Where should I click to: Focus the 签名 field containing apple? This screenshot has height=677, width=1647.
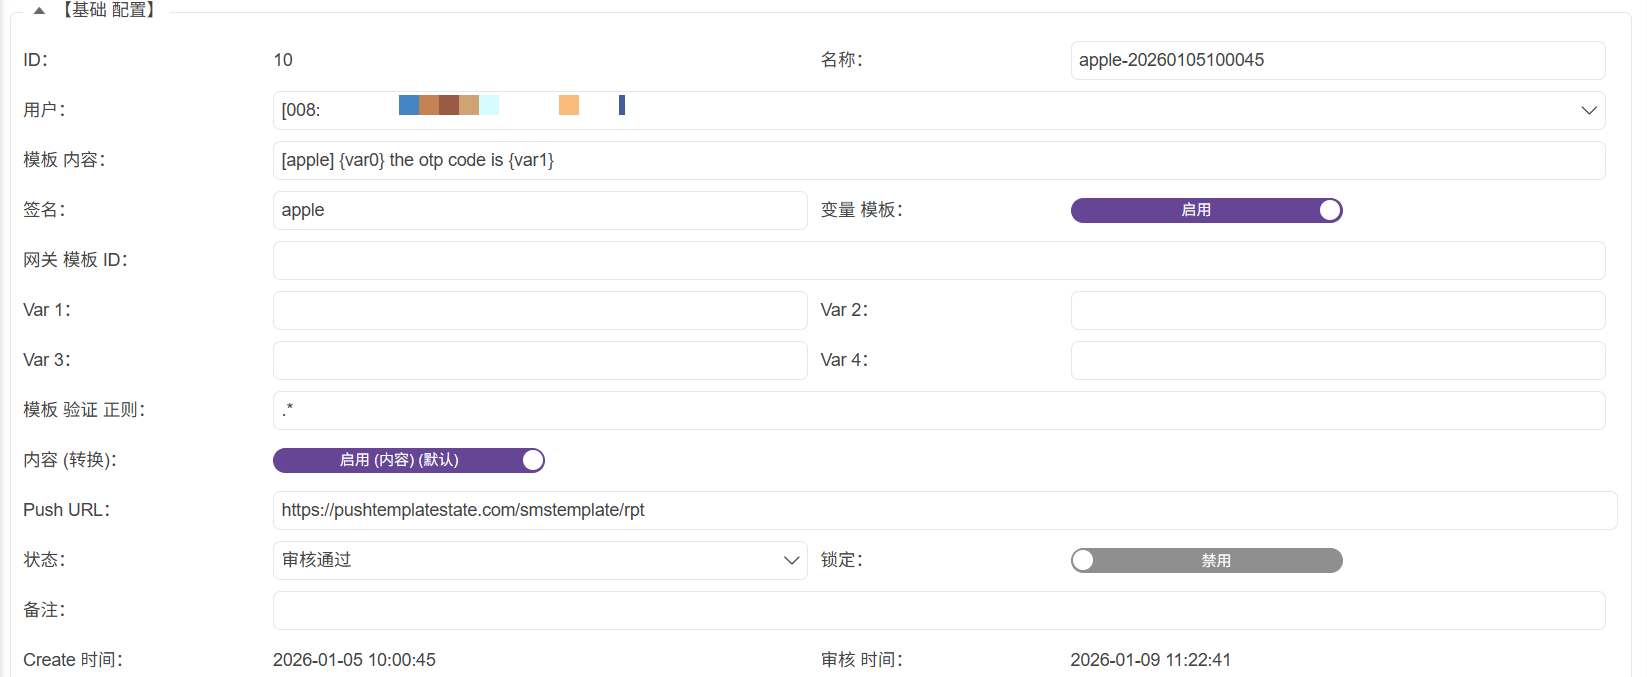[539, 210]
